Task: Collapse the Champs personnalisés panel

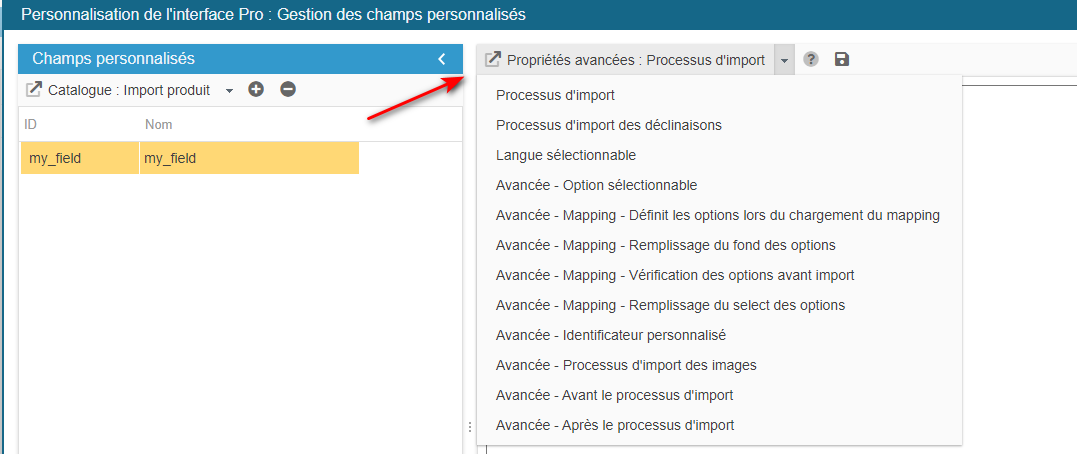Action: [442, 59]
